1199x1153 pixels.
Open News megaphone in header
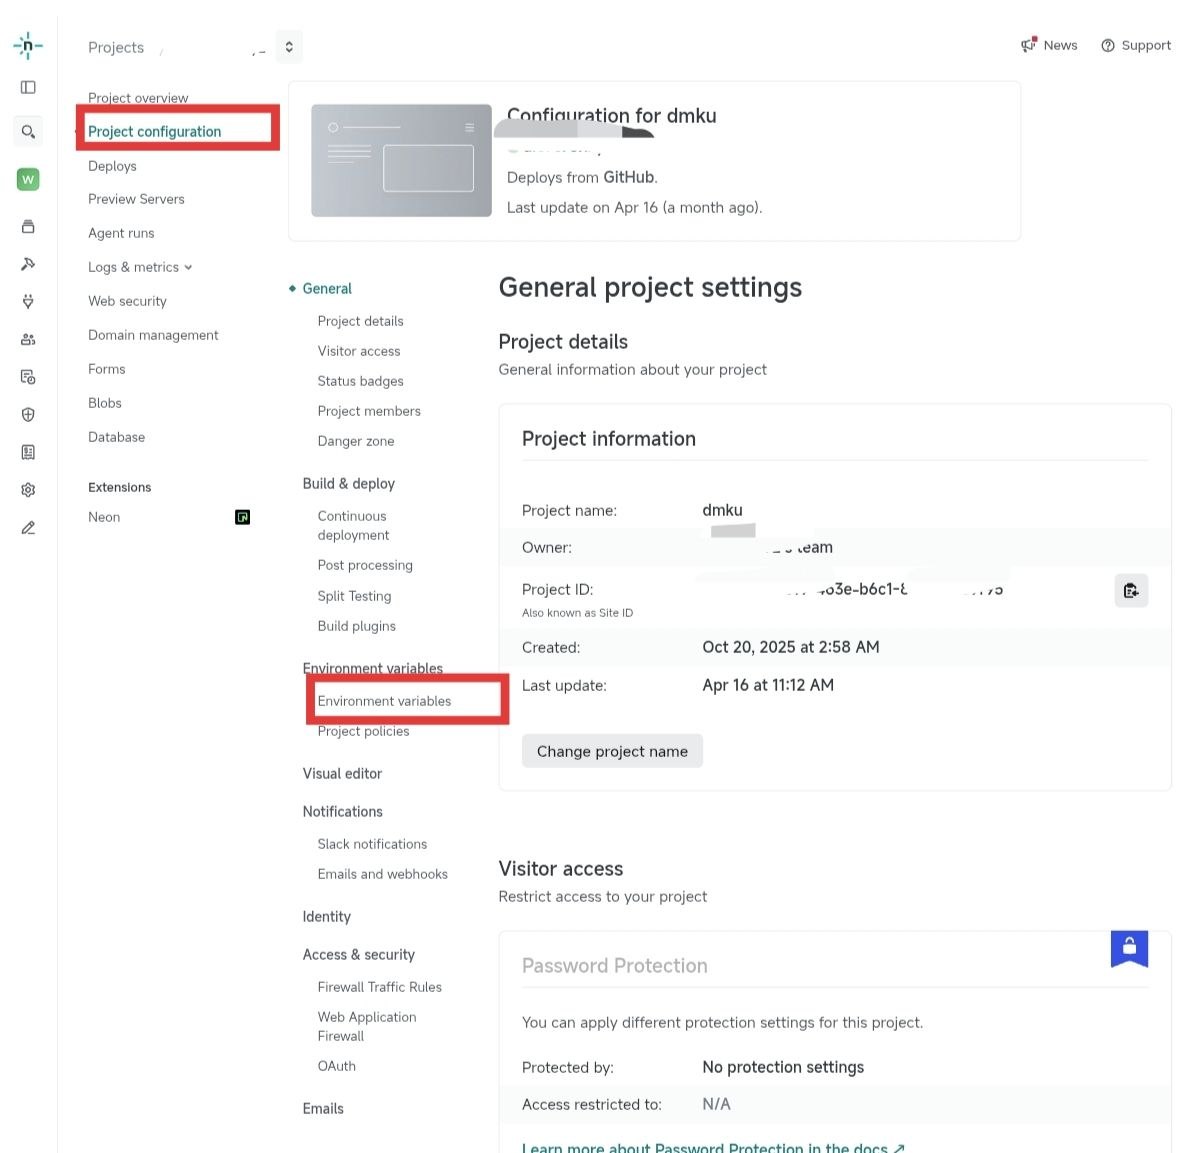pyautogui.click(x=1049, y=45)
